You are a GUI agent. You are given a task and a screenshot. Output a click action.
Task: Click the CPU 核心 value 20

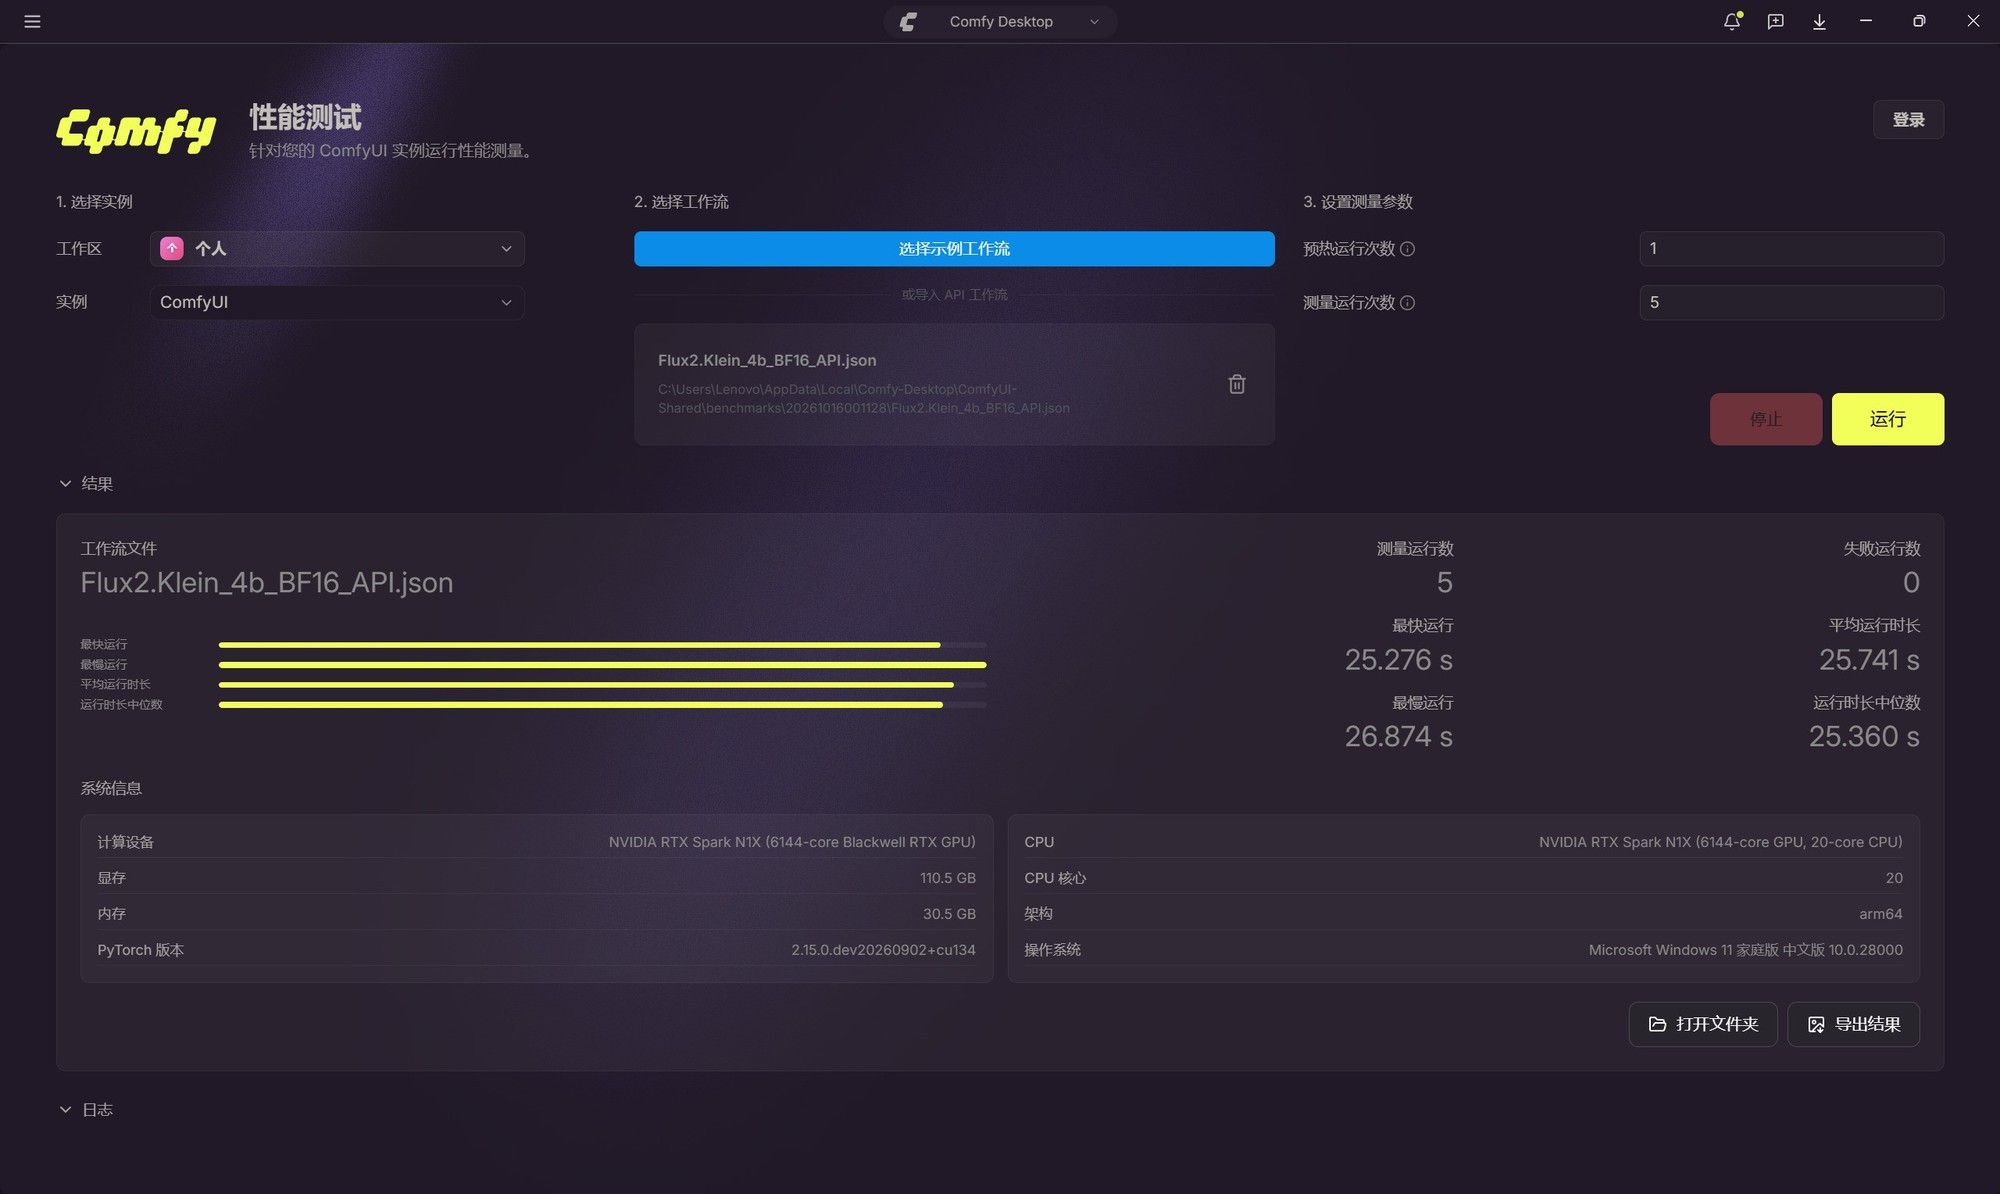pyautogui.click(x=1894, y=878)
